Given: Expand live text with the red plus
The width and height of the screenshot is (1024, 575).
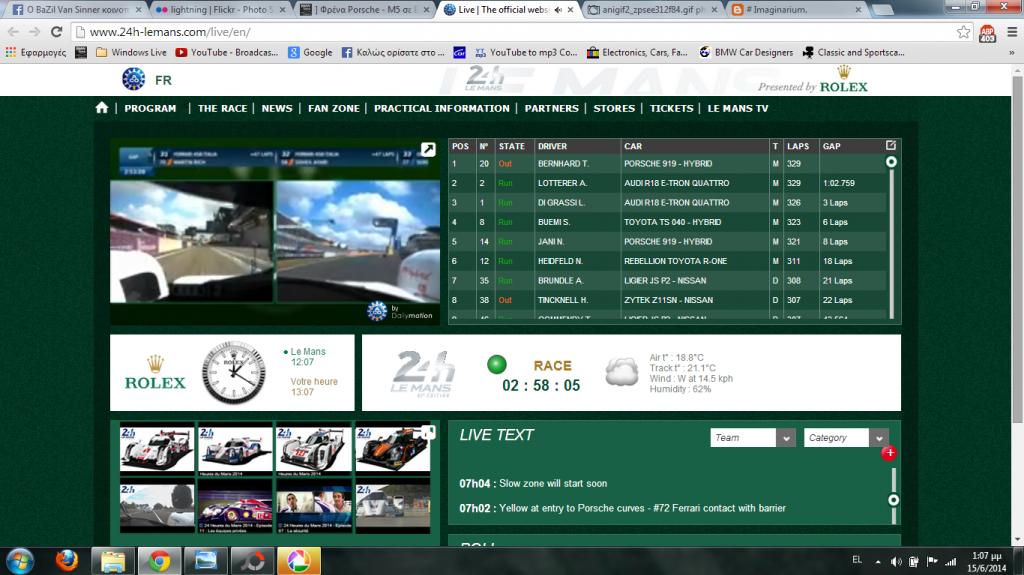Looking at the screenshot, I should click(889, 453).
